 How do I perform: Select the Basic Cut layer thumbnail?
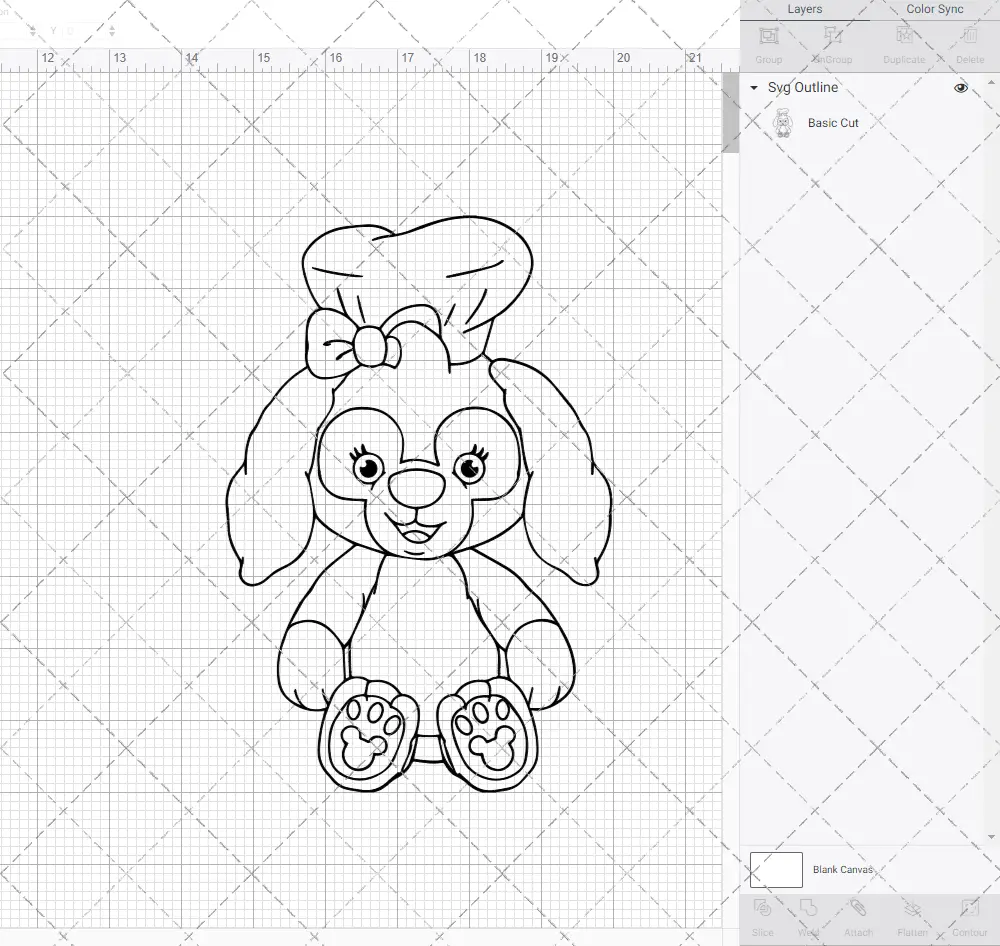pyautogui.click(x=783, y=122)
